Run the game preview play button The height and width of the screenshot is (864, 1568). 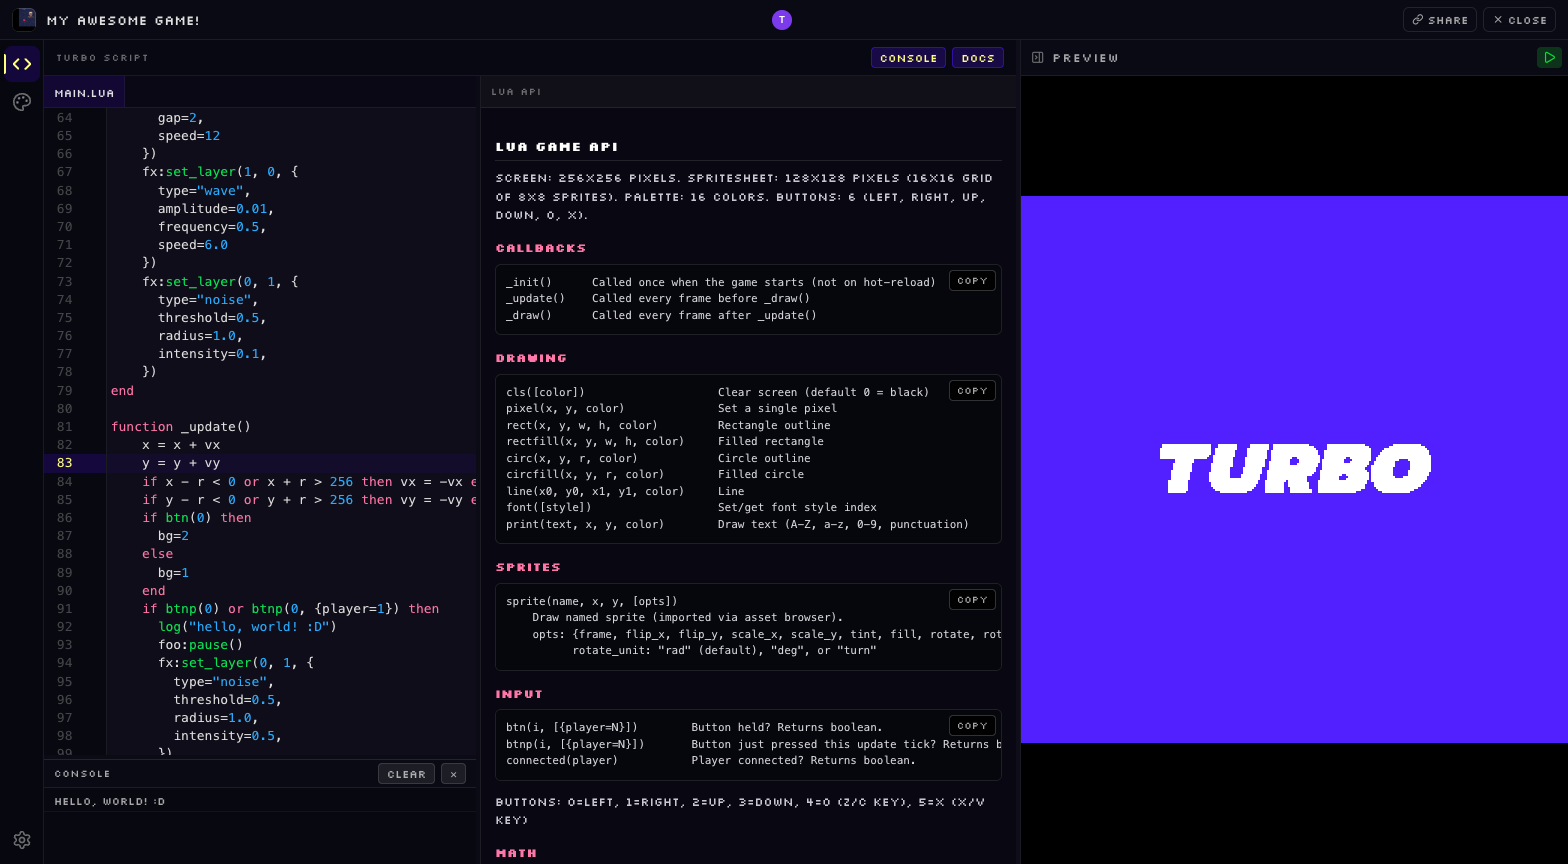1549,58
